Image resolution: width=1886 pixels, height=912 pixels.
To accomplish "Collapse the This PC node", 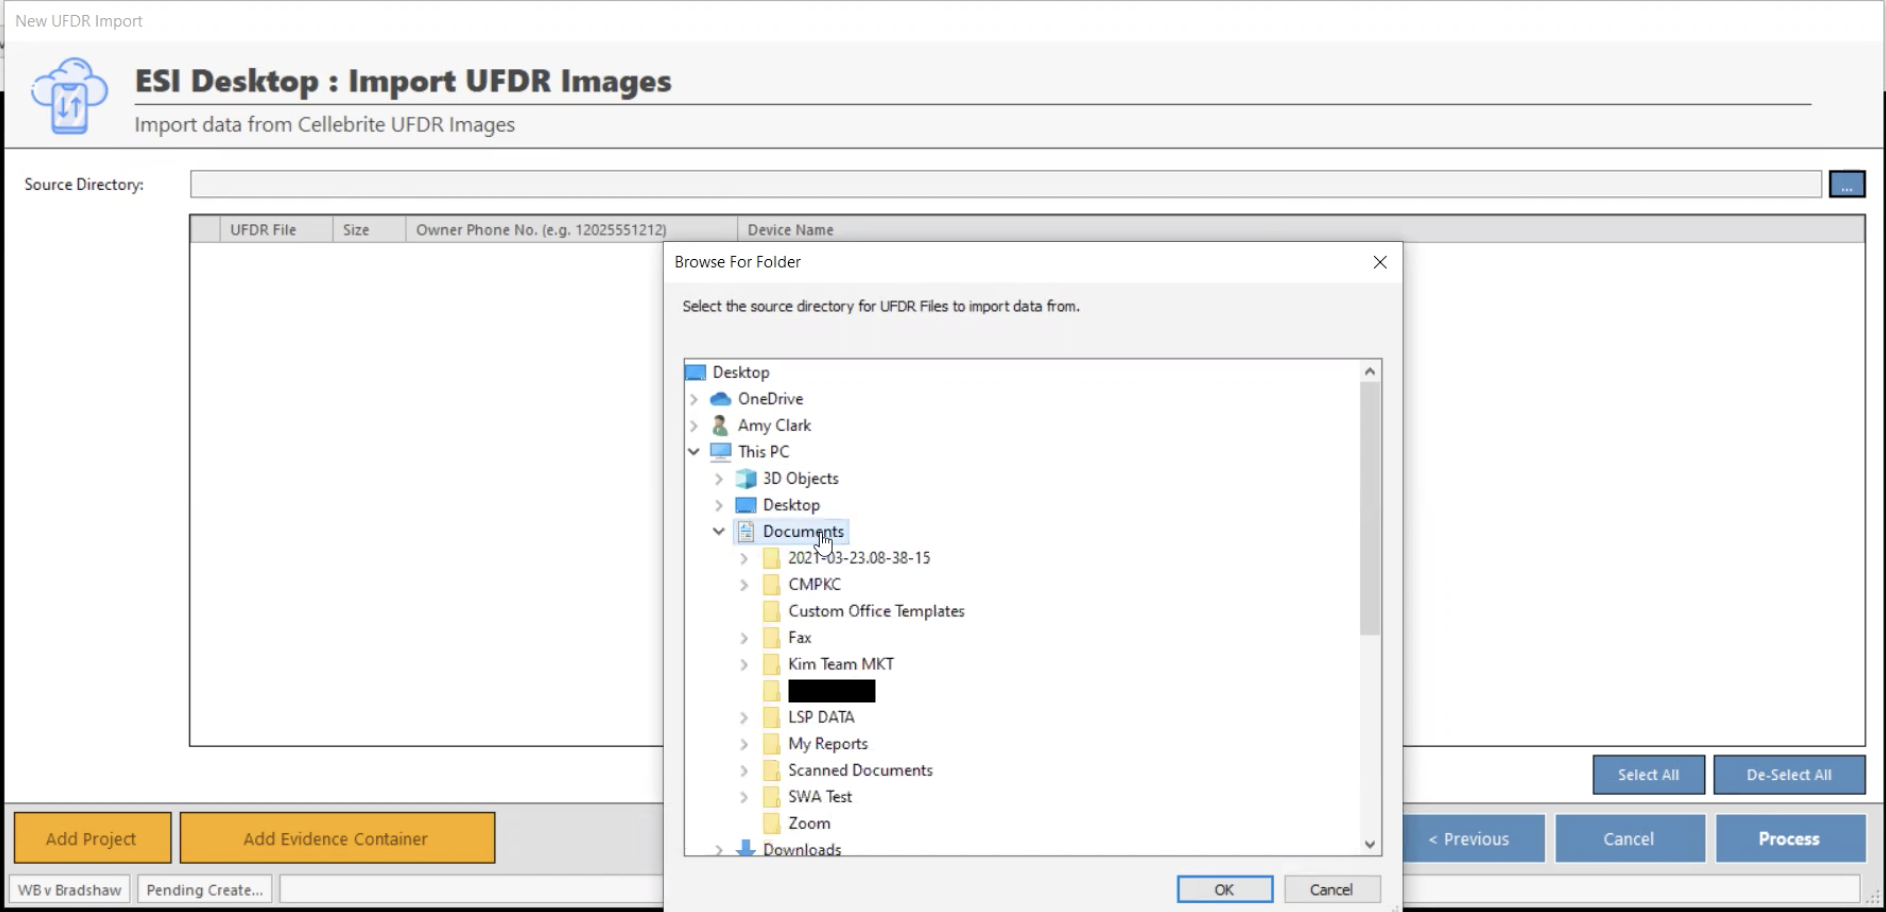I will (694, 452).
